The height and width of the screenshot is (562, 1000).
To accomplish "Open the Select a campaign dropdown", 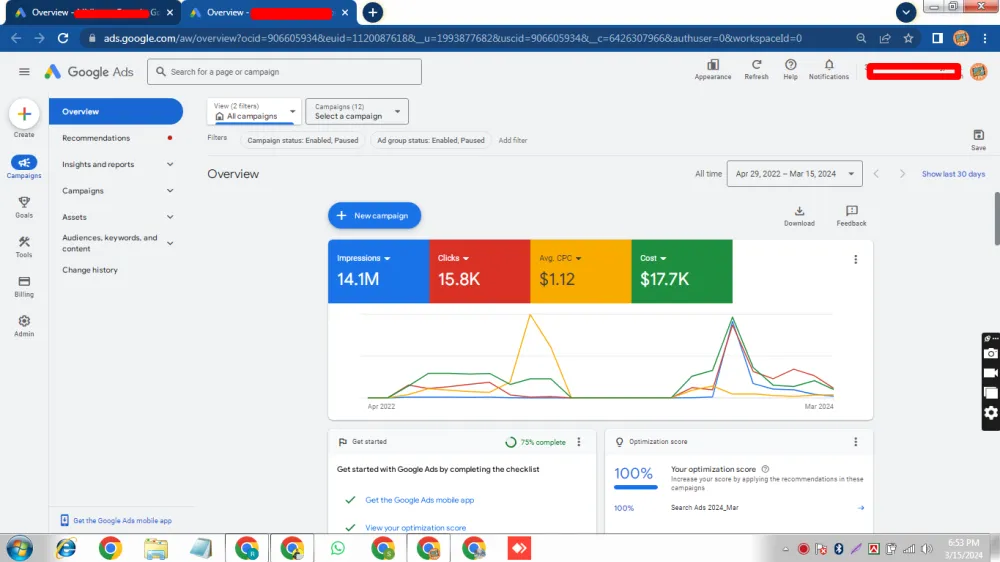I will [x=357, y=112].
